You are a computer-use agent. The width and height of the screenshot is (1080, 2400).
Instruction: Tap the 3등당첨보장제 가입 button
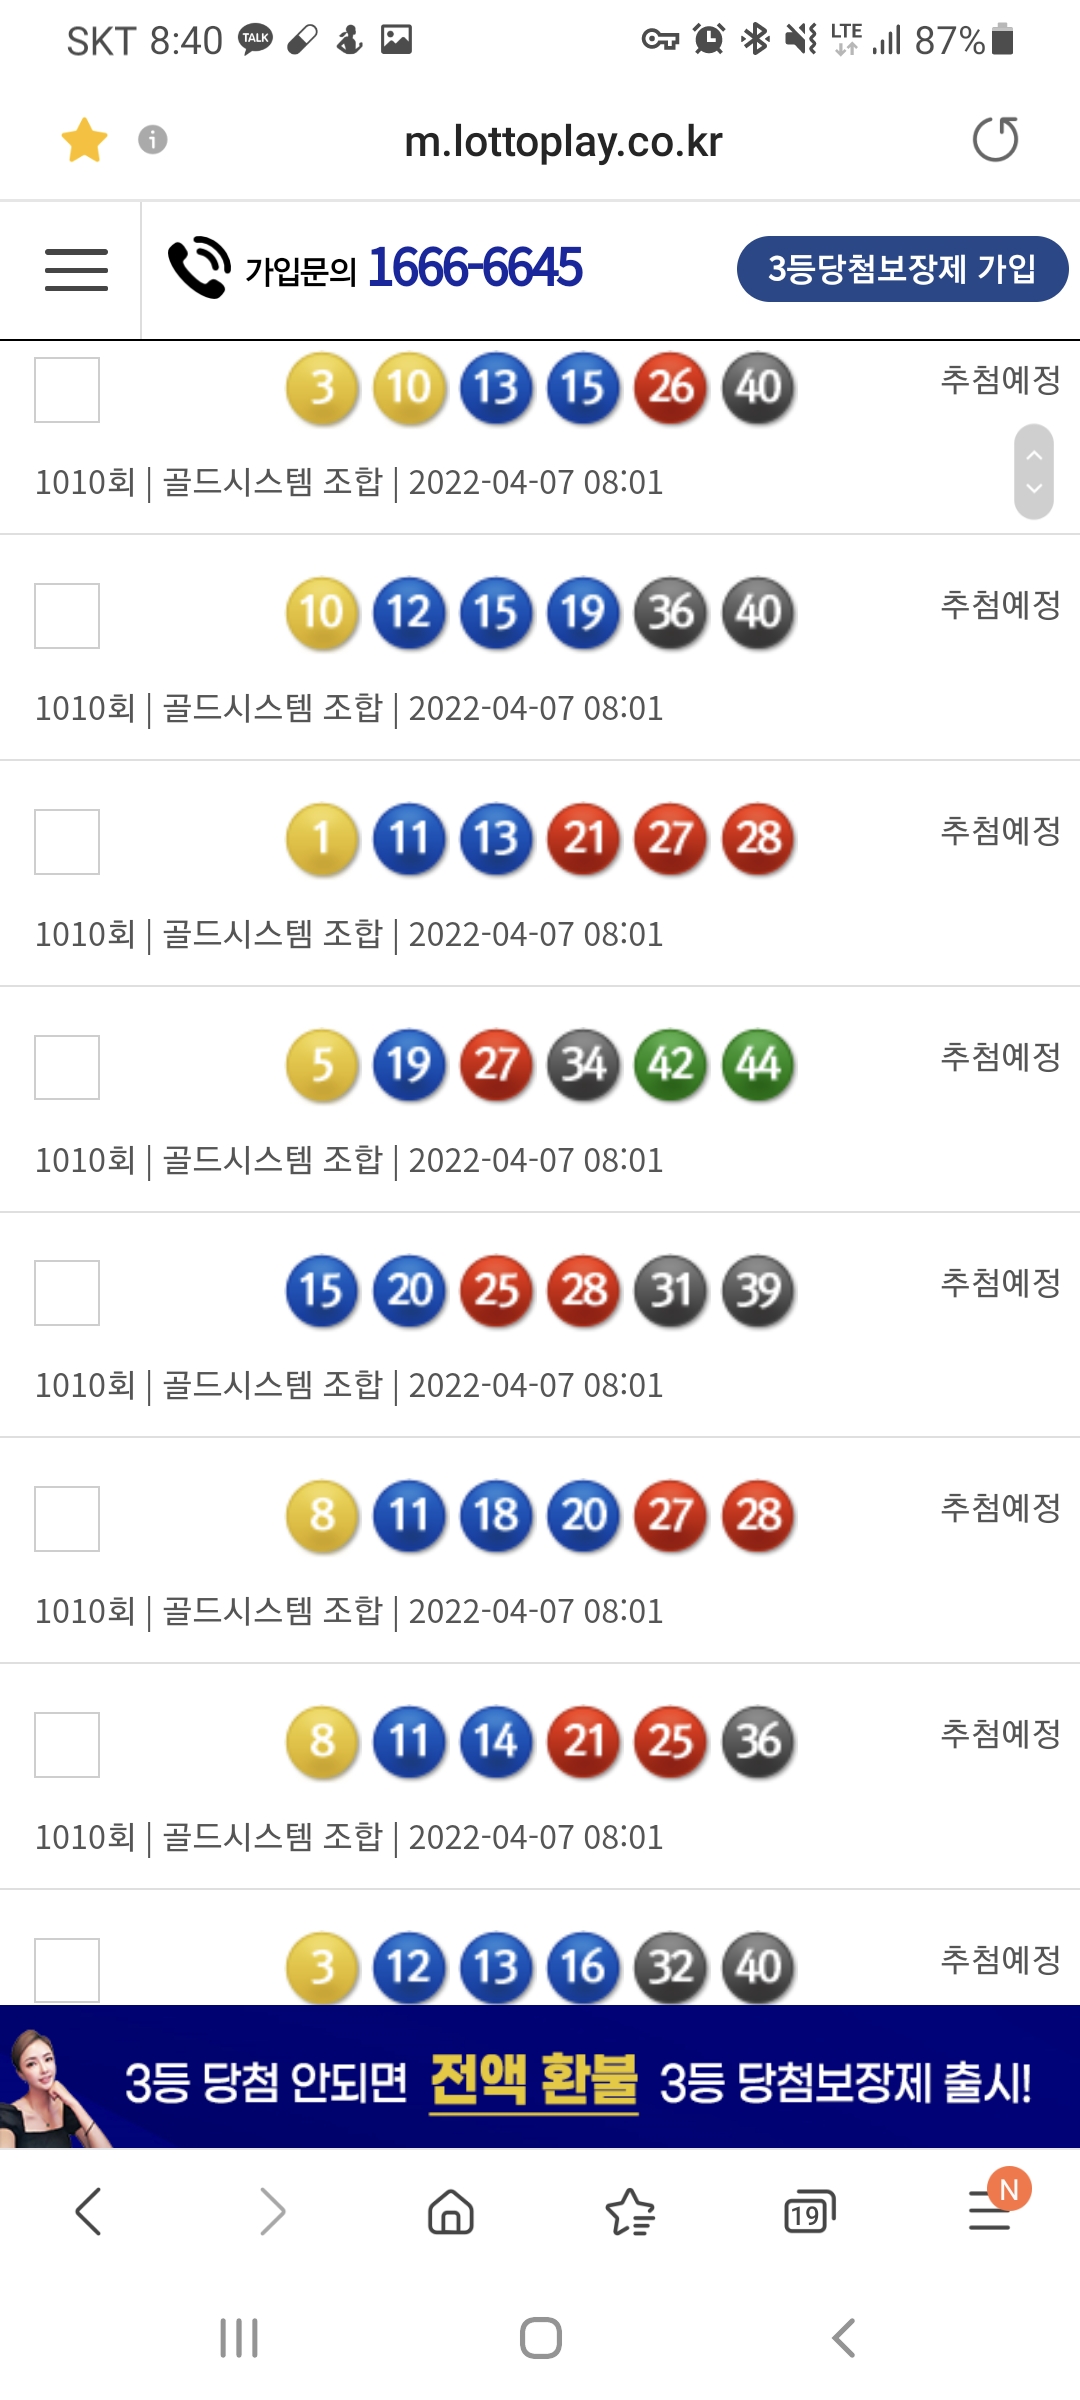click(x=902, y=269)
